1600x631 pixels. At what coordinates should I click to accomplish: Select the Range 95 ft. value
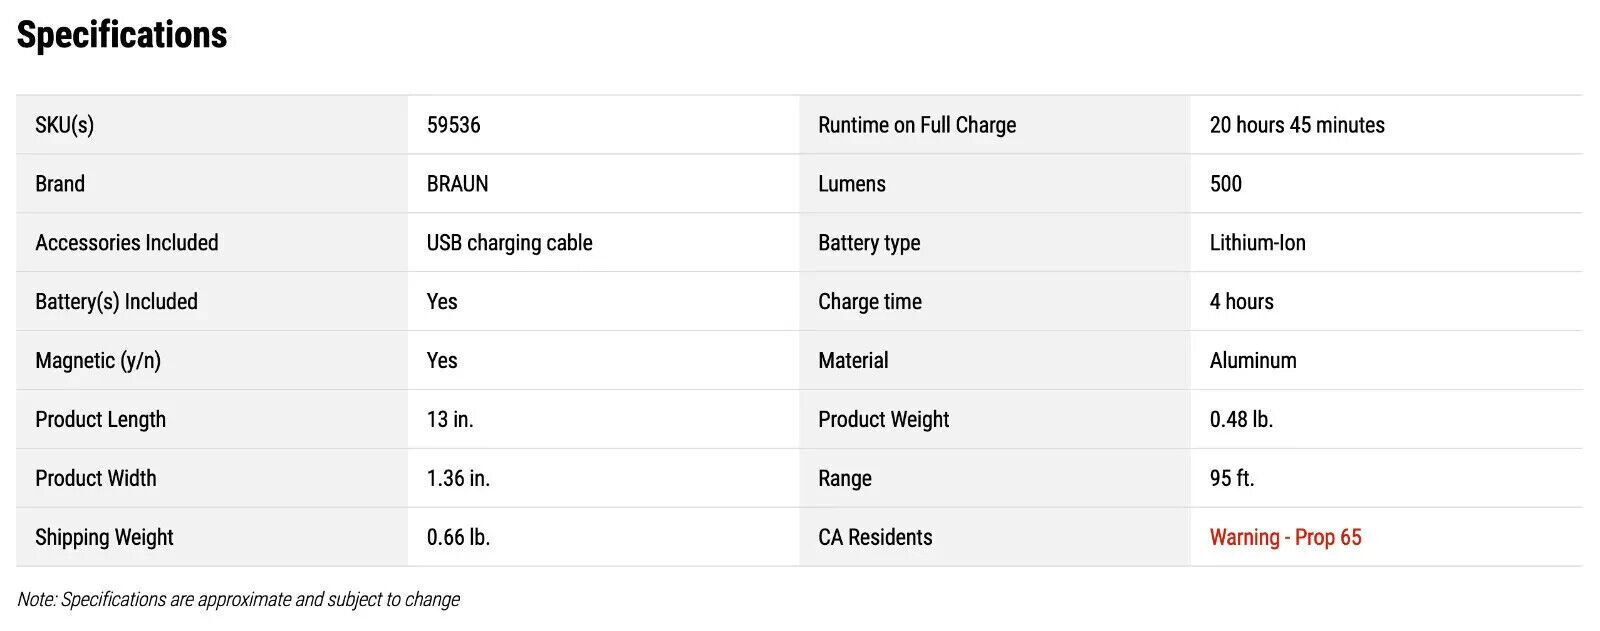click(x=1231, y=479)
